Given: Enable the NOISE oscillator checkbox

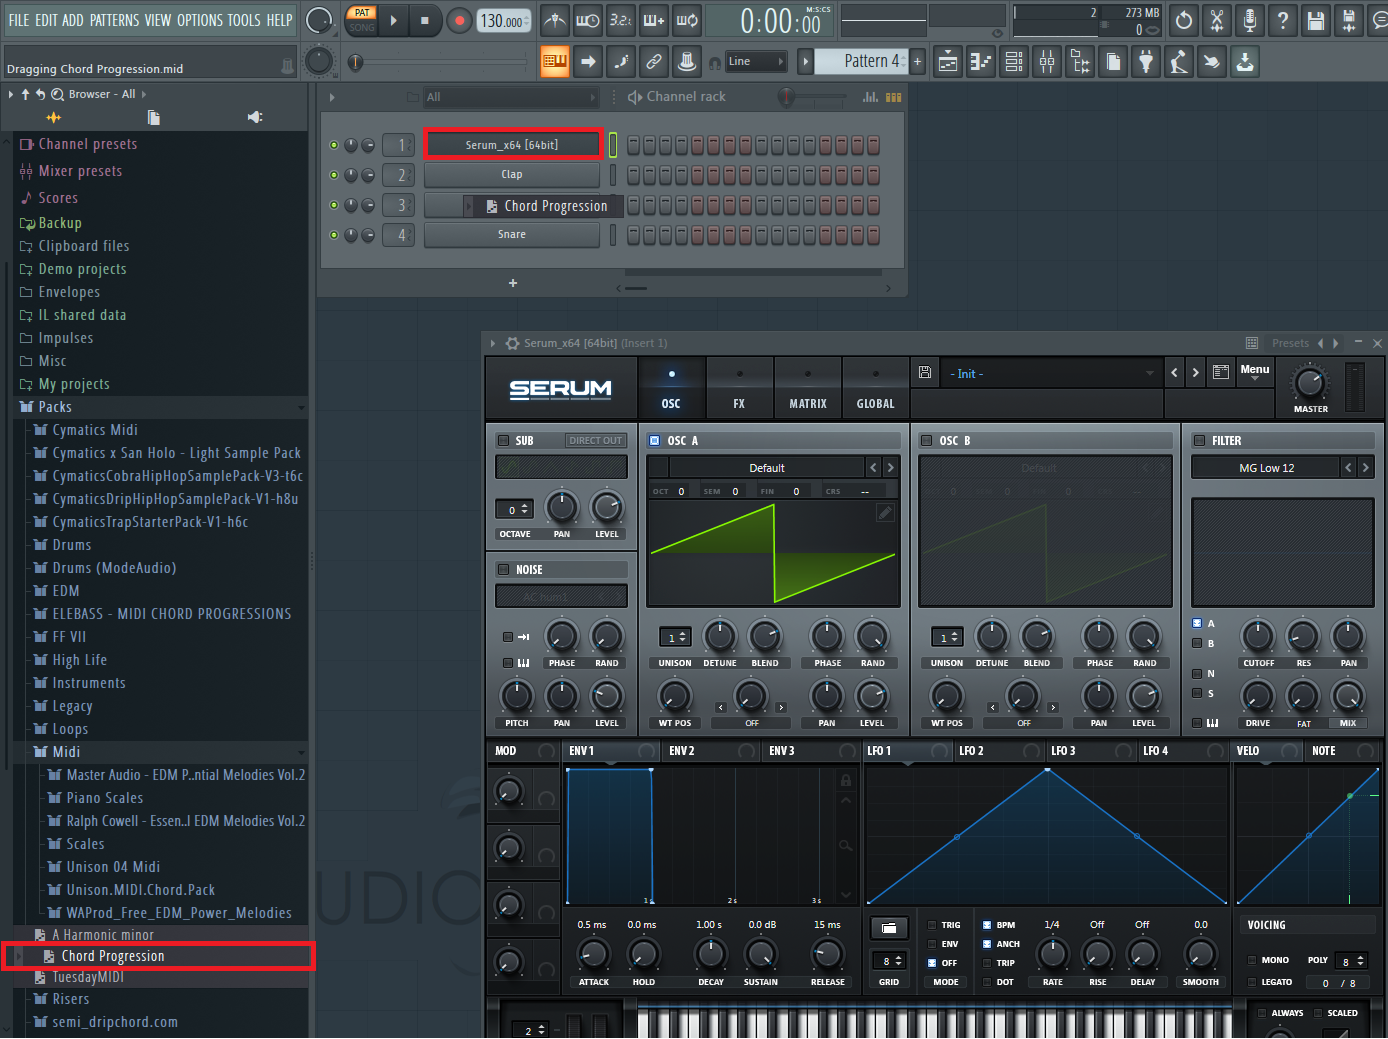Looking at the screenshot, I should (503, 569).
